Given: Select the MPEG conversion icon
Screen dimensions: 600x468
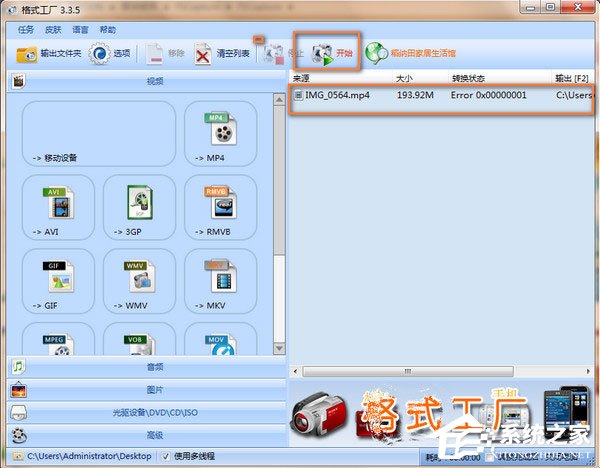Looking at the screenshot, I should [x=58, y=339].
